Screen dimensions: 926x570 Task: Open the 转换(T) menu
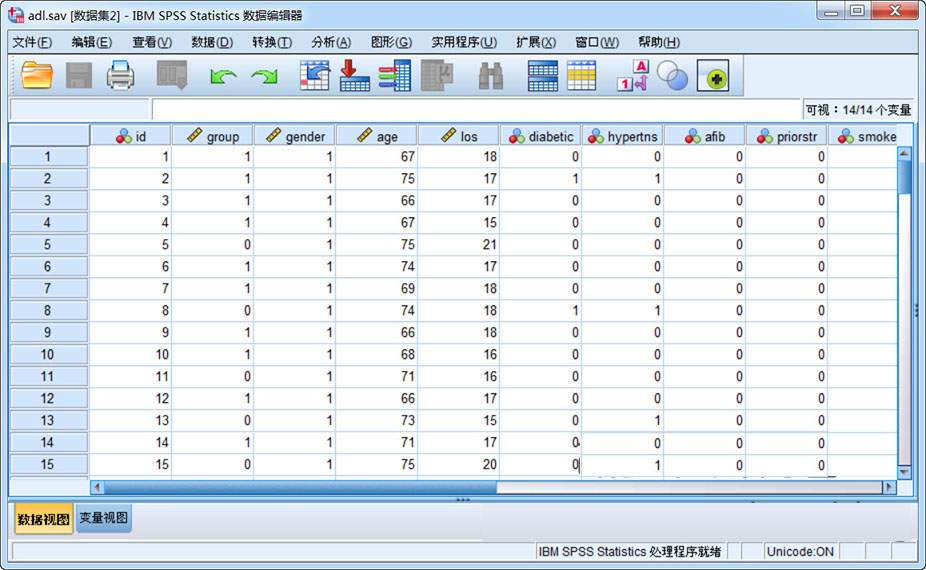tap(272, 42)
